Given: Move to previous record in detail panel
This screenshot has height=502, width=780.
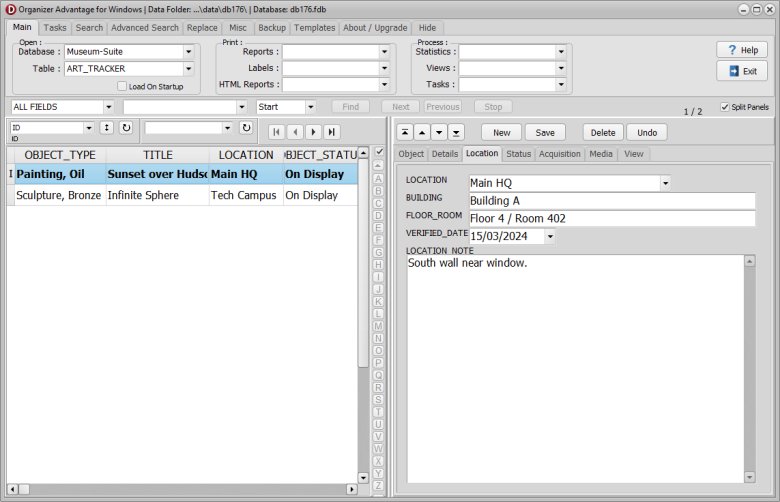Looking at the screenshot, I should (x=421, y=132).
